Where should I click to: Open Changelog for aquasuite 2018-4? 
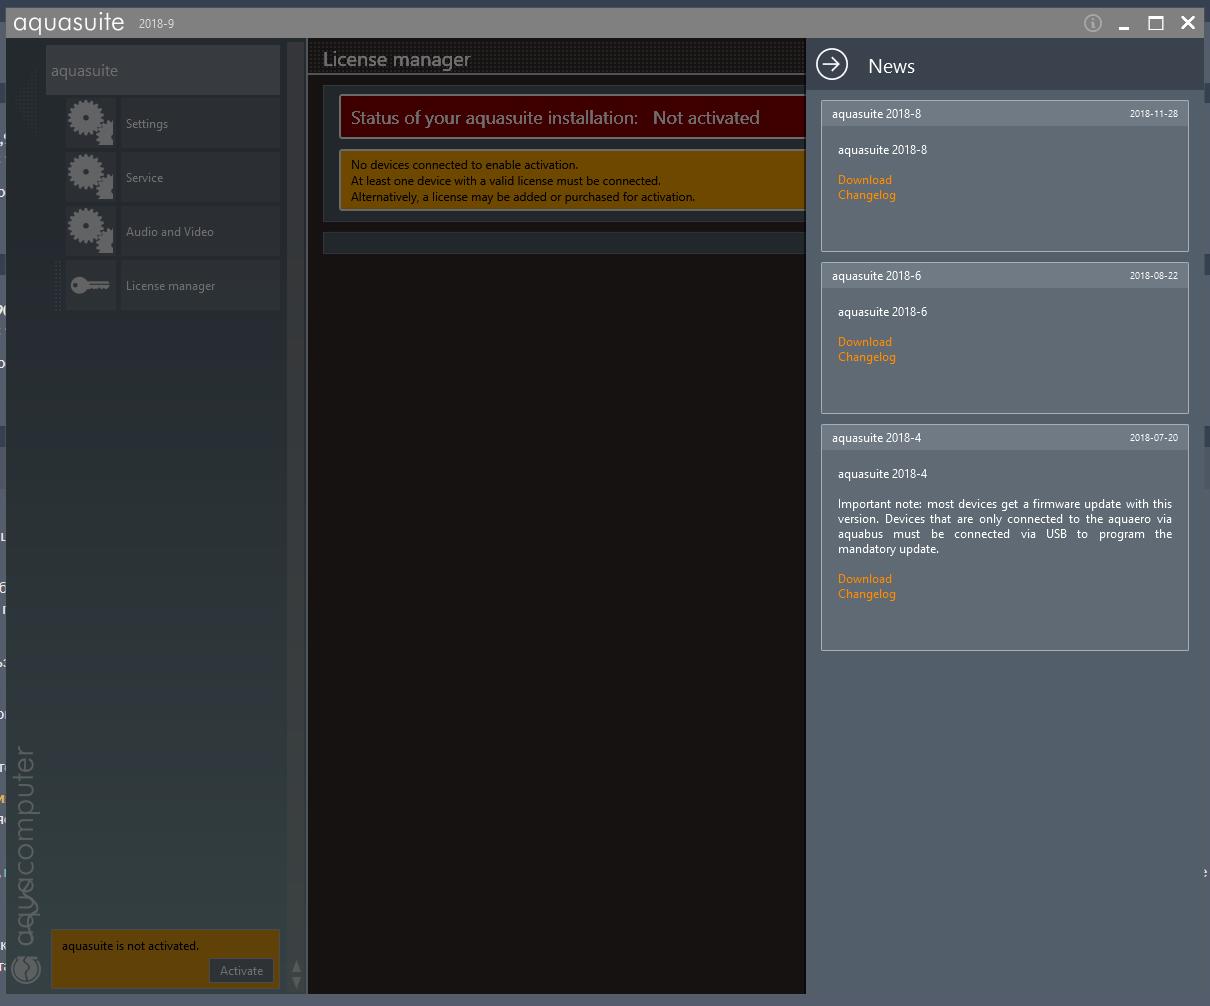867,594
